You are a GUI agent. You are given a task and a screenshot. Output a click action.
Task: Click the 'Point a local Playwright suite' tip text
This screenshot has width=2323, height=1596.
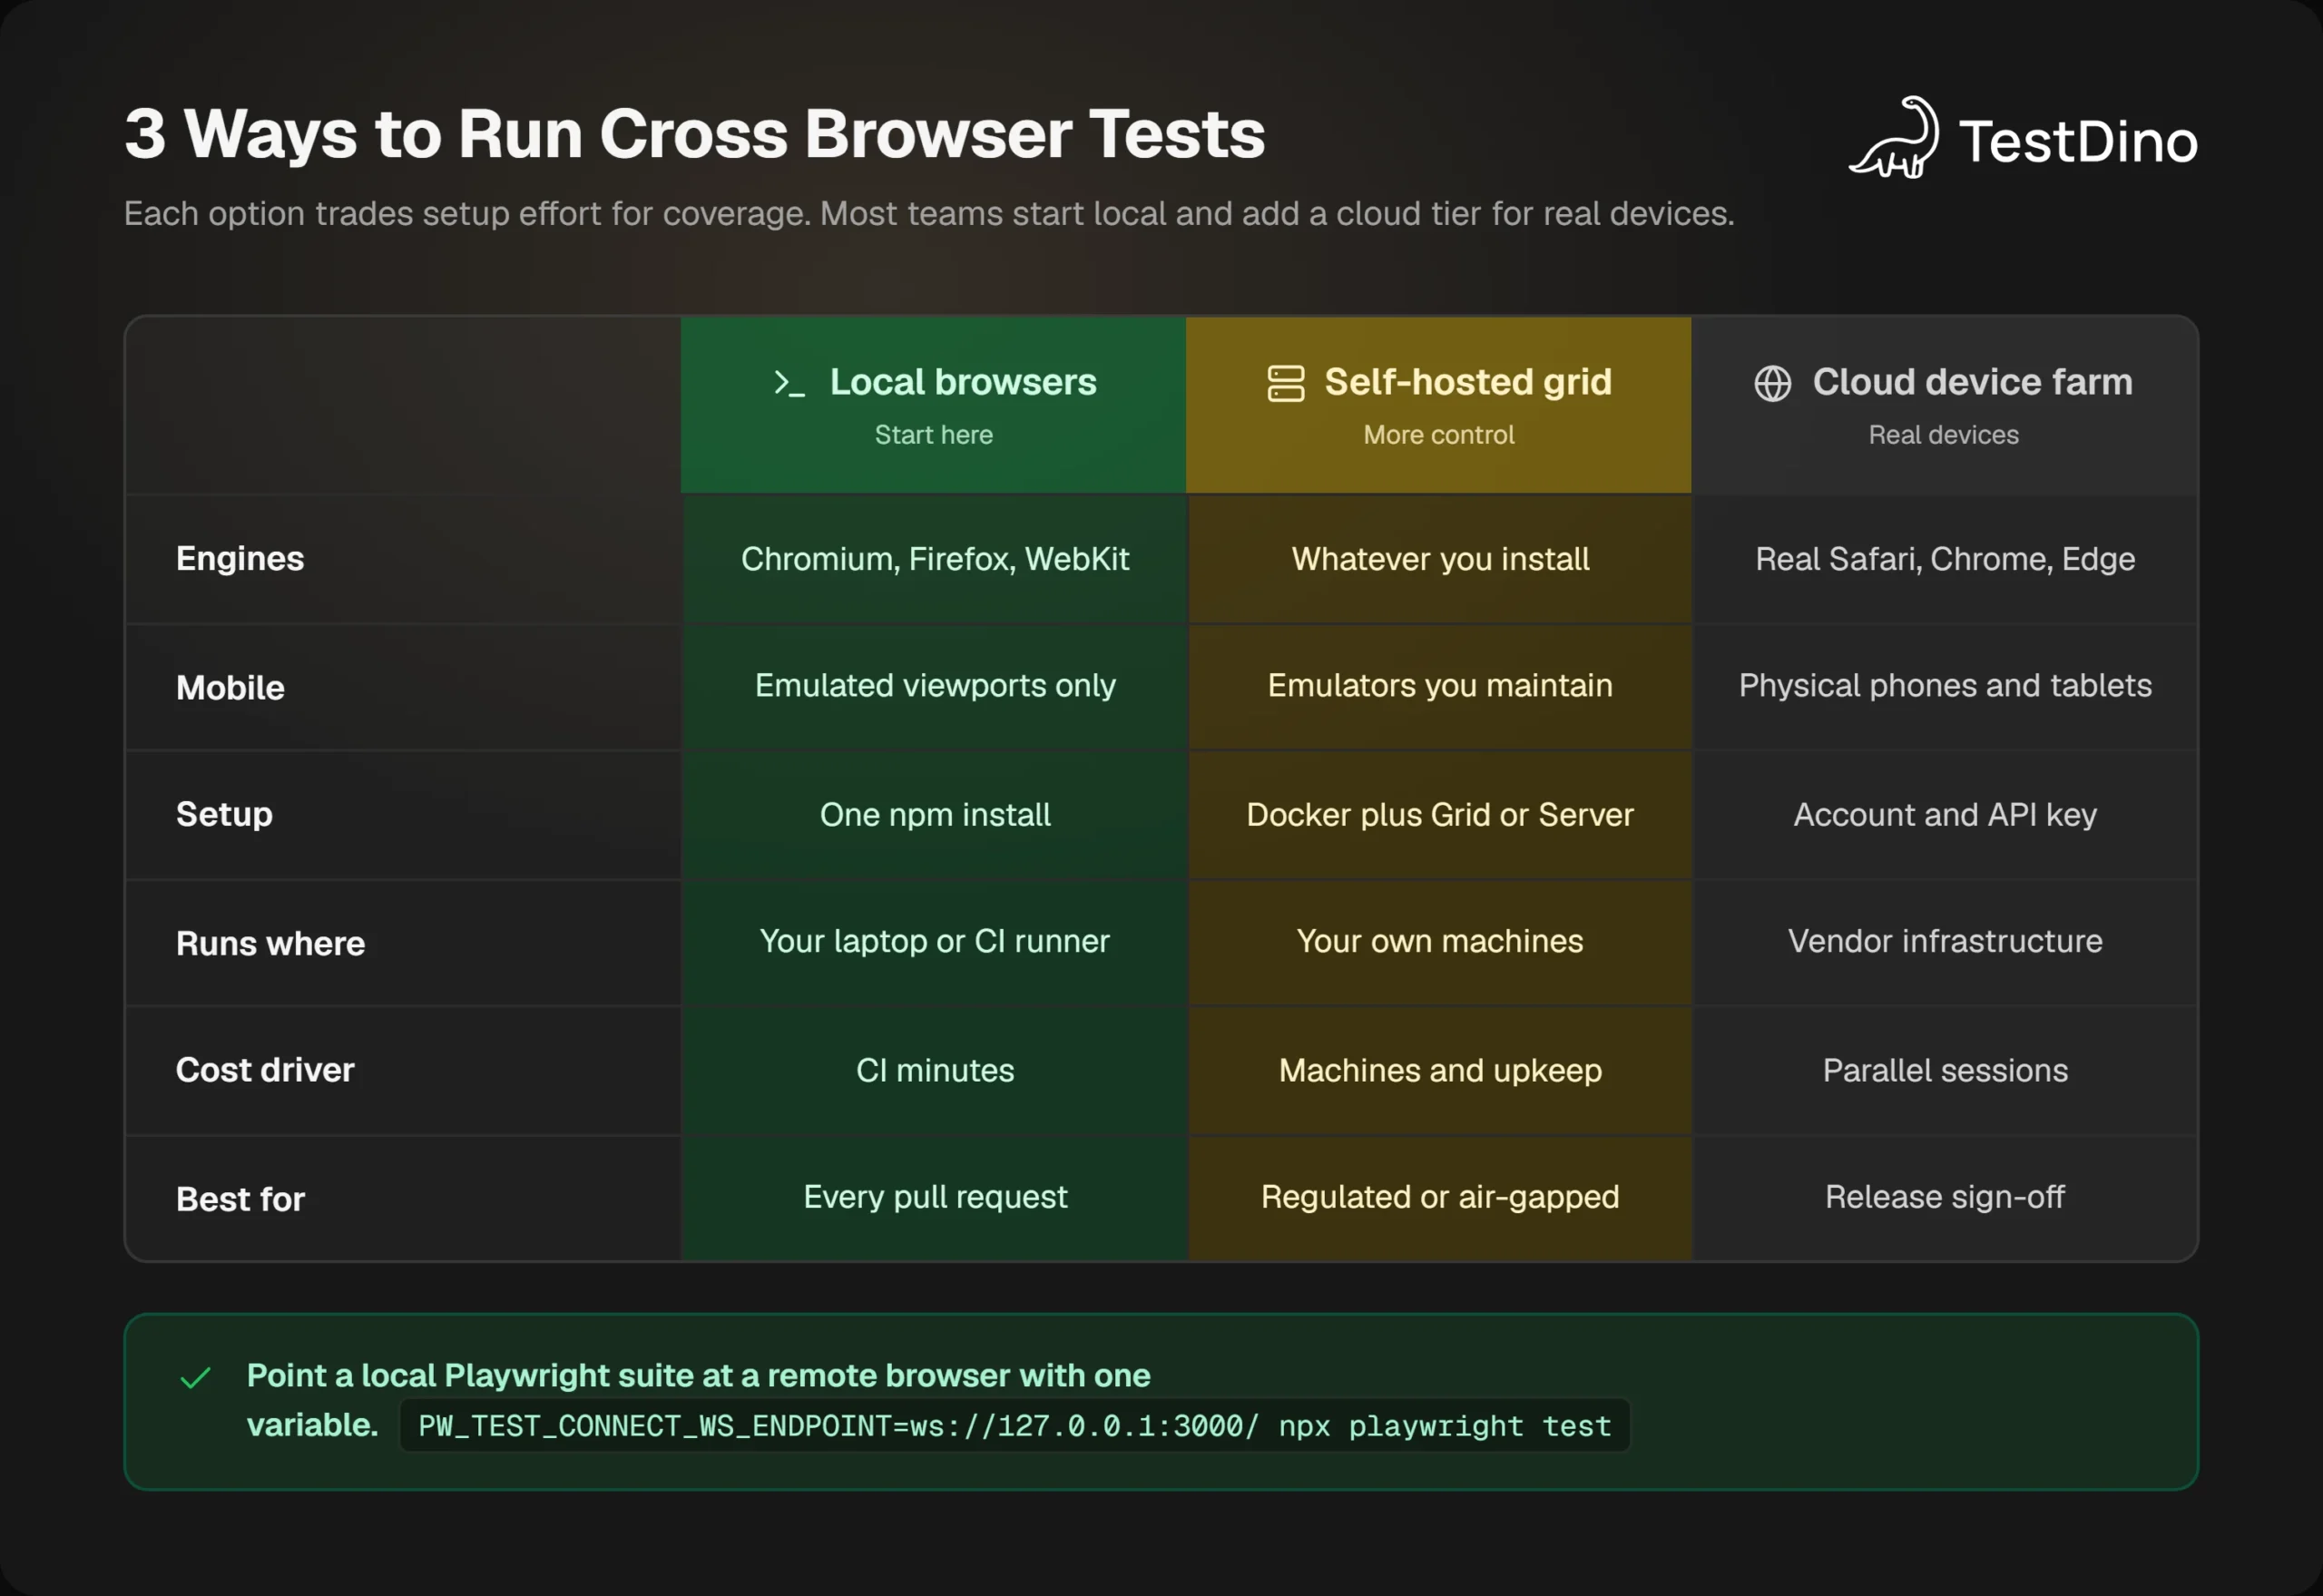click(698, 1400)
